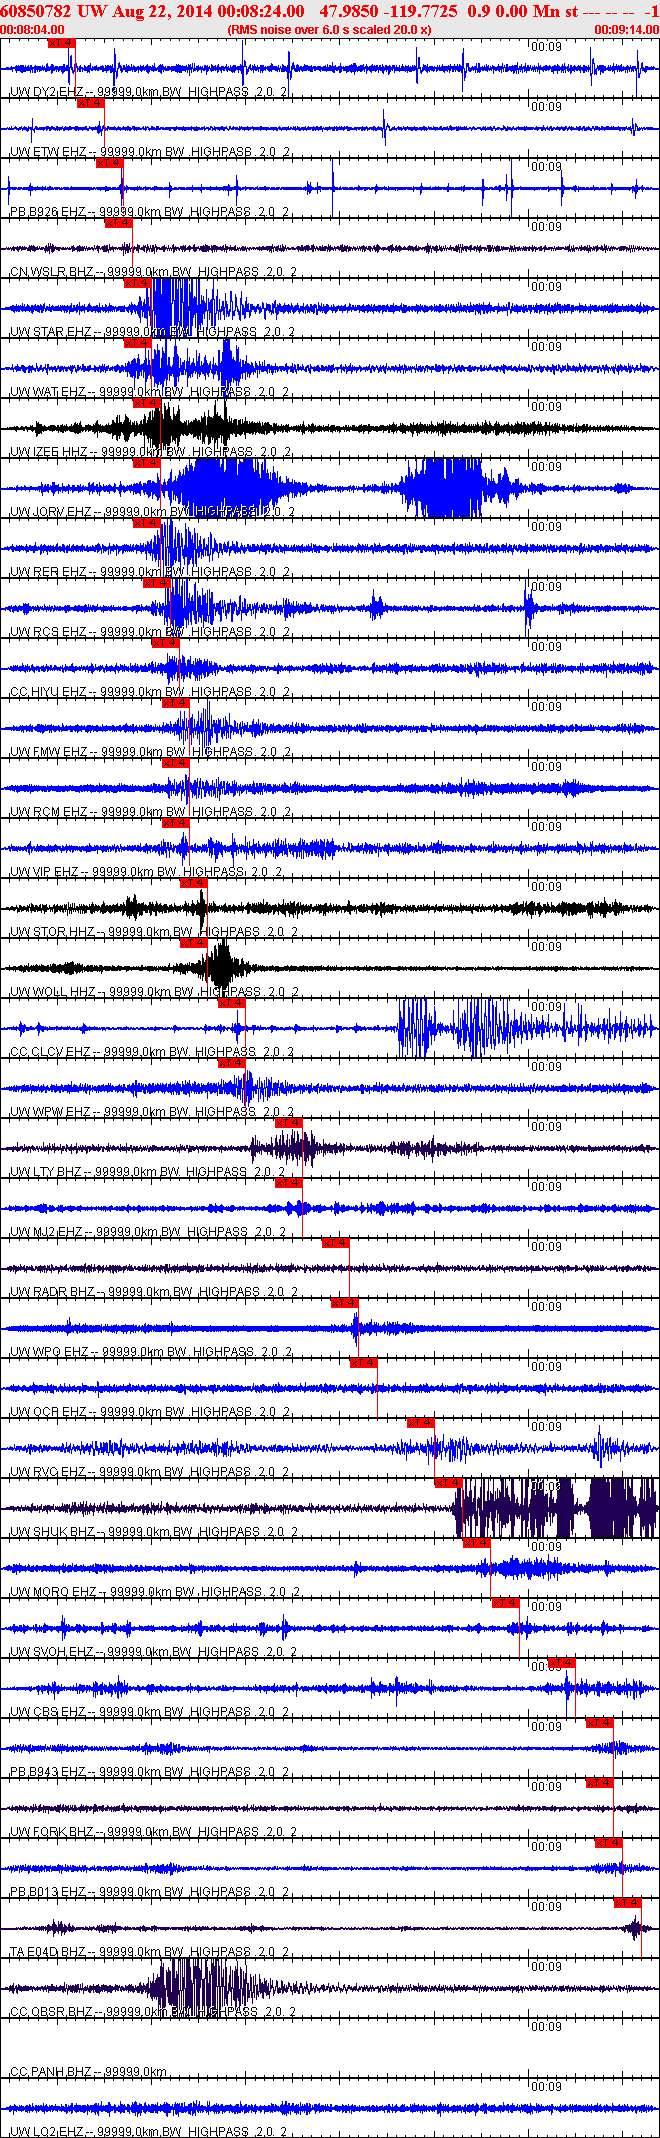The image size is (660, 2138).
Task: Select the red pick flag on the CLCV trace
Action: (x=232, y=1004)
